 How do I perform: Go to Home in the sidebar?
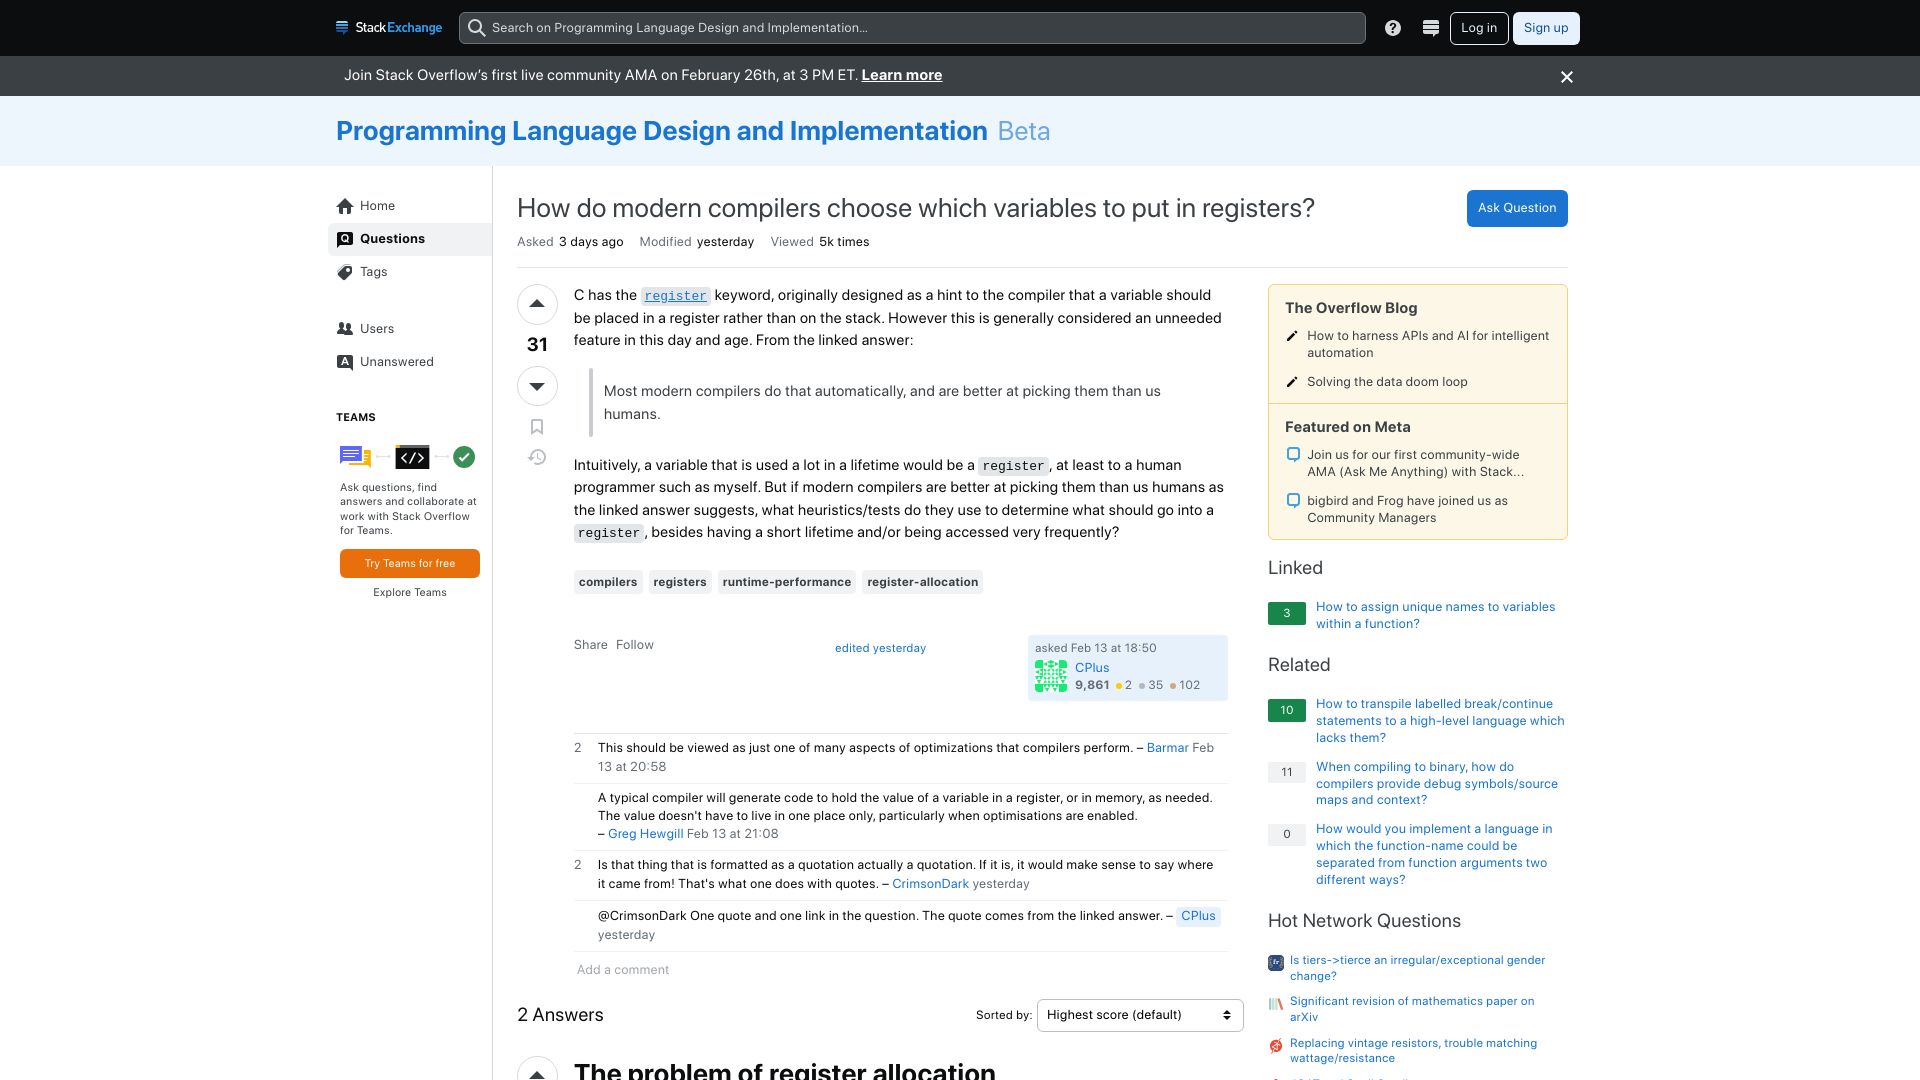point(410,206)
